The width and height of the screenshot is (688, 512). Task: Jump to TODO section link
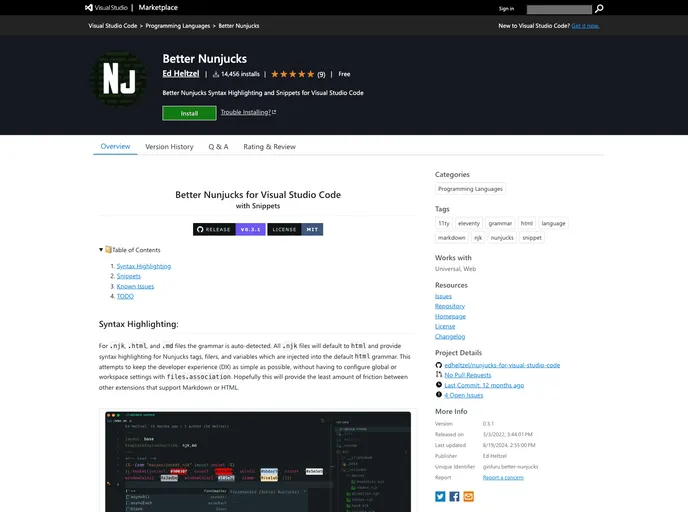(x=125, y=297)
